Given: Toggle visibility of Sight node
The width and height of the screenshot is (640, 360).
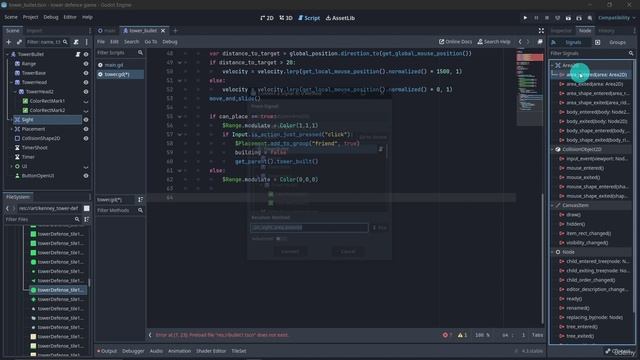Looking at the screenshot, I should pyautogui.click(x=86, y=120).
